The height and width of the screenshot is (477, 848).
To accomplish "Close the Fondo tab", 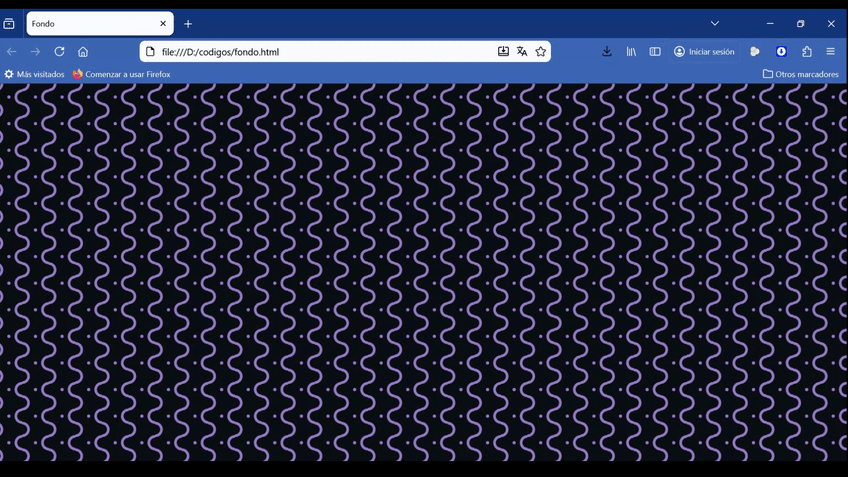I will tap(164, 24).
